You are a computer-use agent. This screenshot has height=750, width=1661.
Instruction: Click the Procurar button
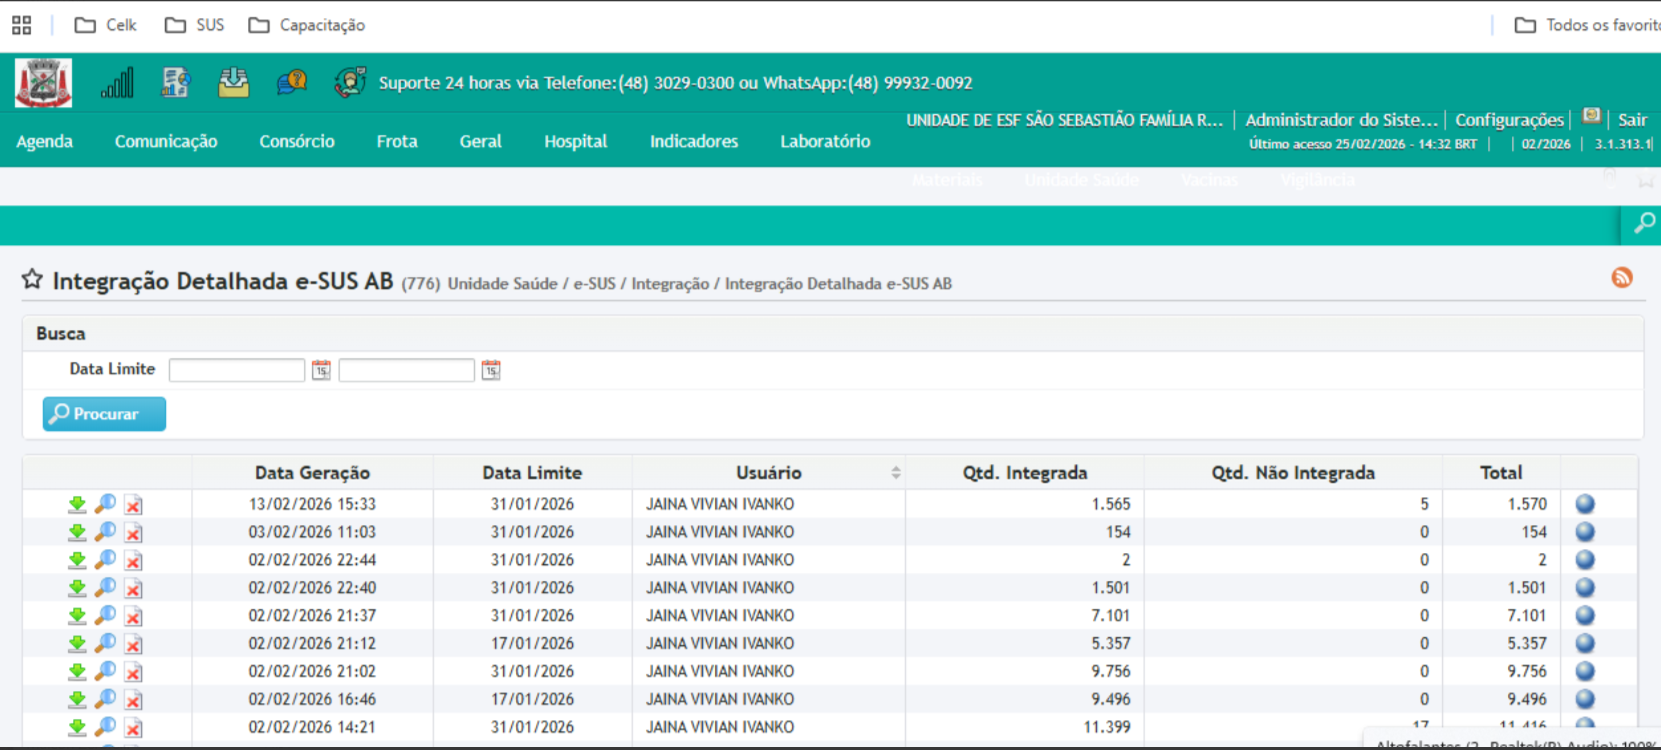click(104, 414)
